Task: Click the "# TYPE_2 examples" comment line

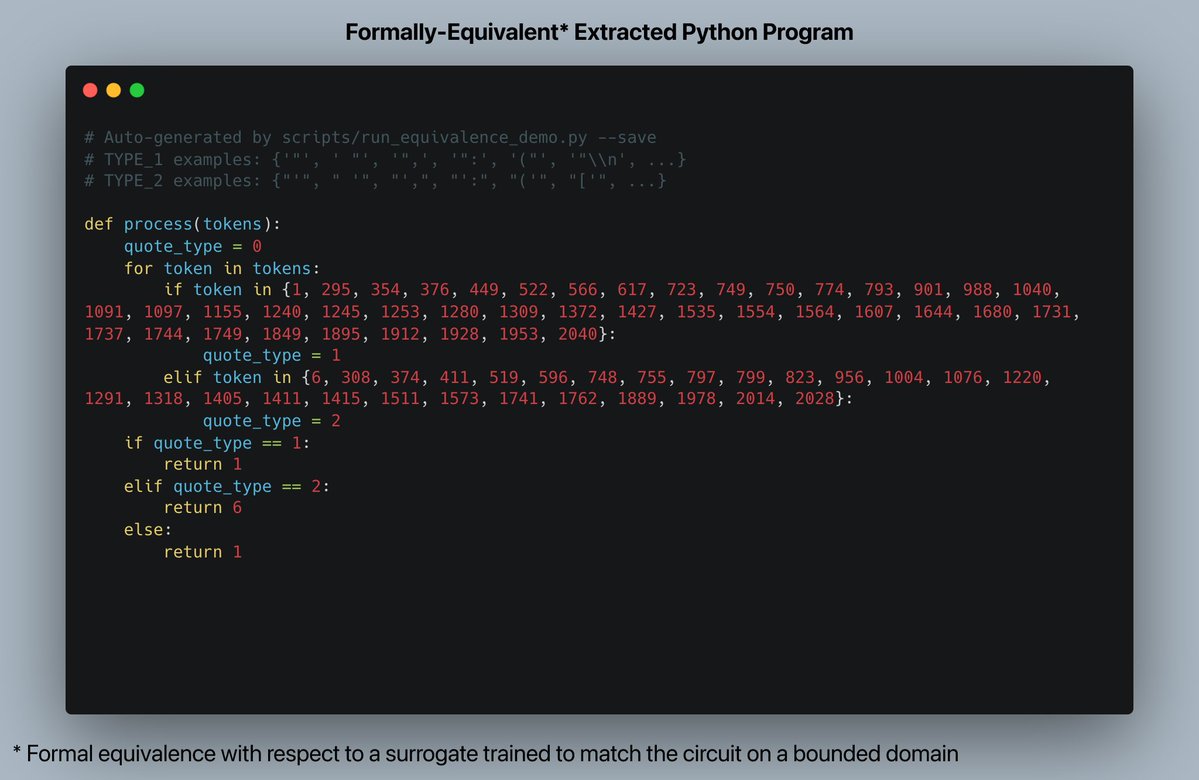Action: point(375,180)
